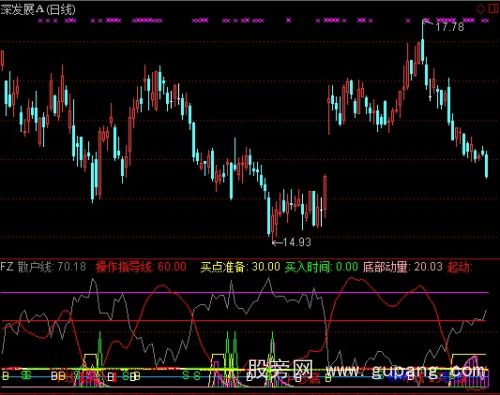Viewport: 500px width, 395px height.
Task: Click the 散户线: 70.18 indicator value
Action: tap(52, 267)
